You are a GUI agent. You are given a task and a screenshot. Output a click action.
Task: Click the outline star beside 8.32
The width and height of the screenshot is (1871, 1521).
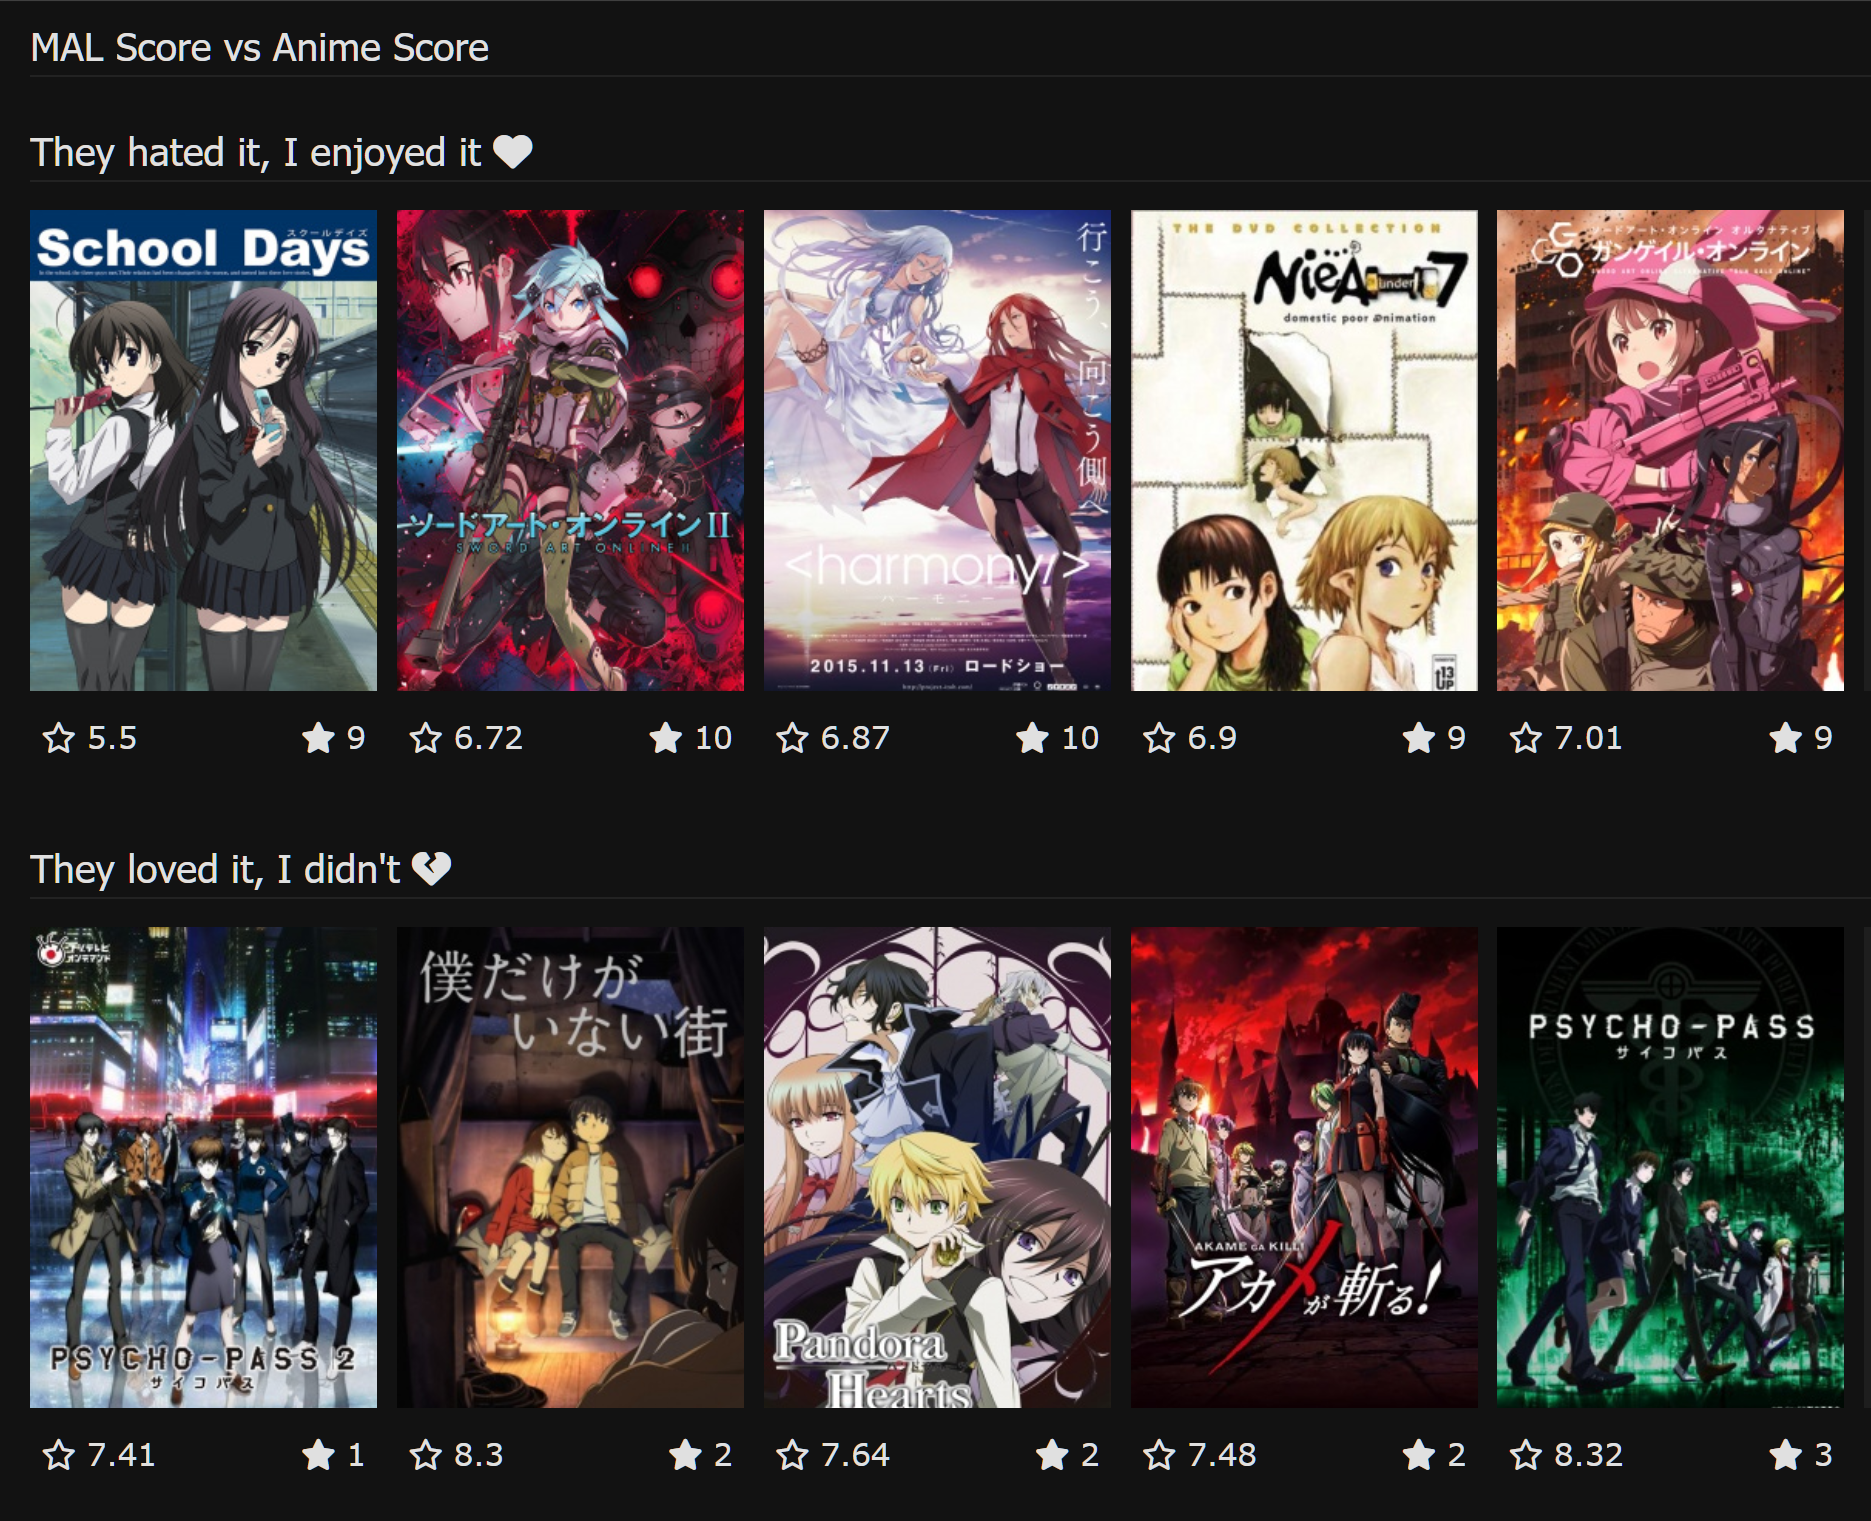[x=1526, y=1455]
